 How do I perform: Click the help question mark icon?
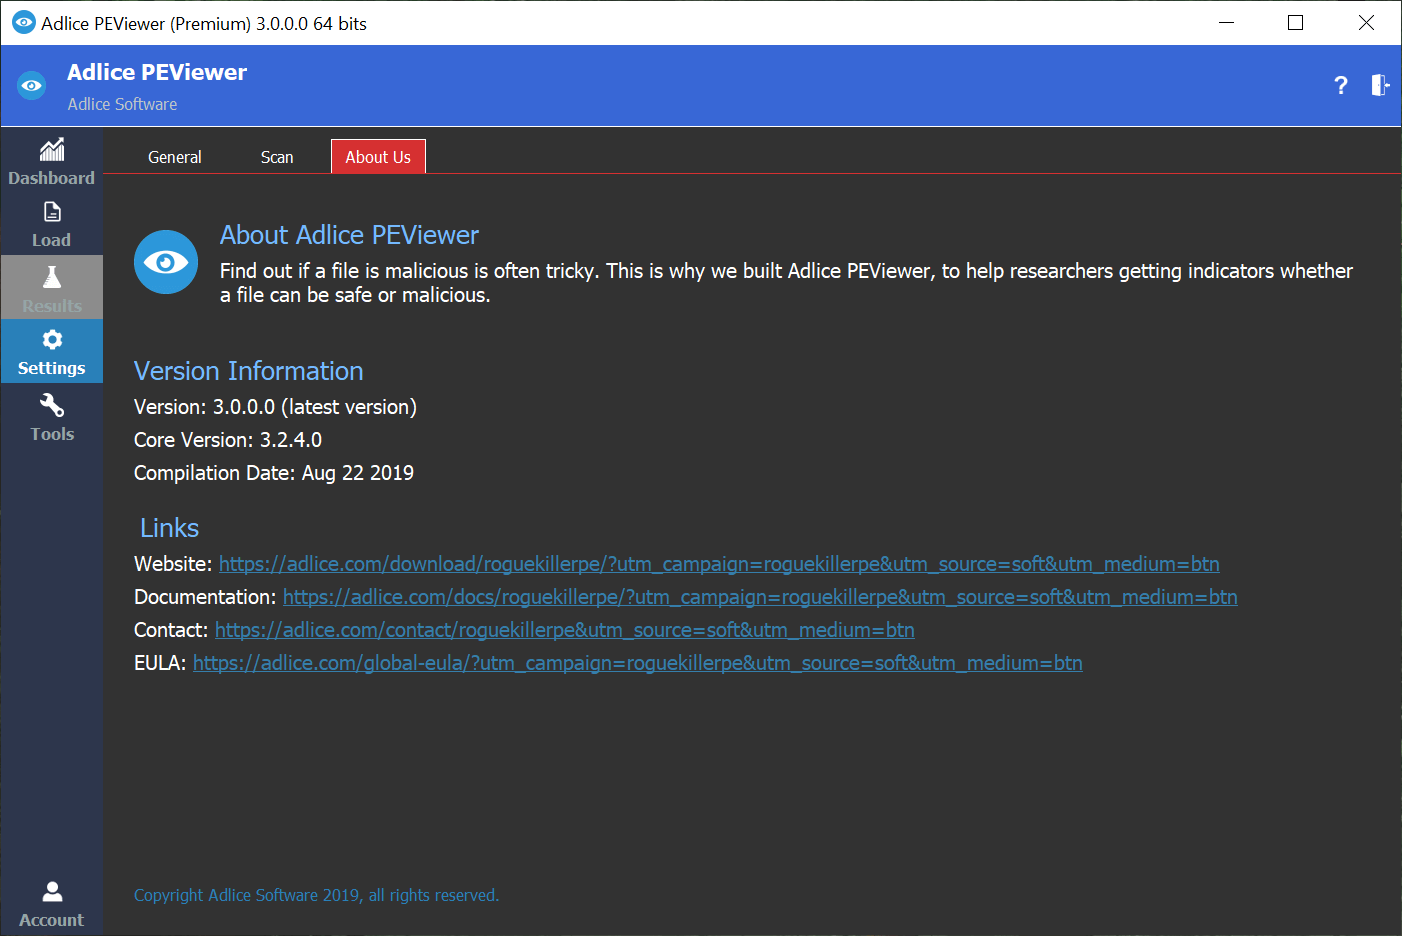[x=1341, y=86]
